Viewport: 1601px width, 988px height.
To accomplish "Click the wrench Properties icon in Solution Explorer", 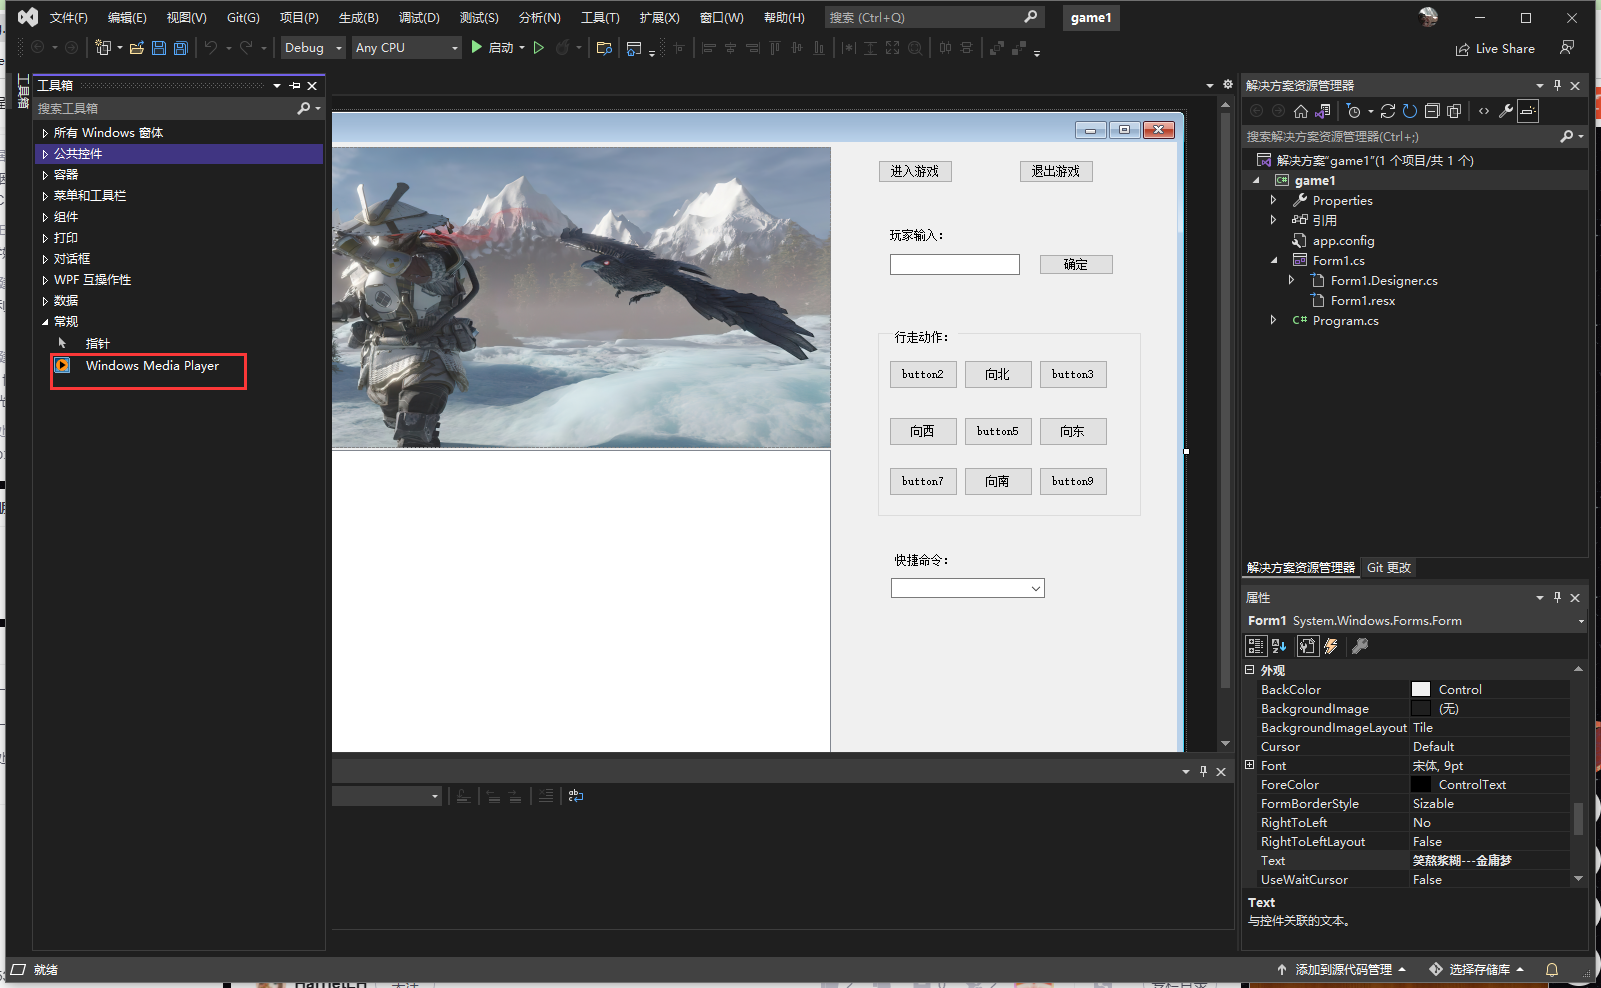I will 1506,111.
